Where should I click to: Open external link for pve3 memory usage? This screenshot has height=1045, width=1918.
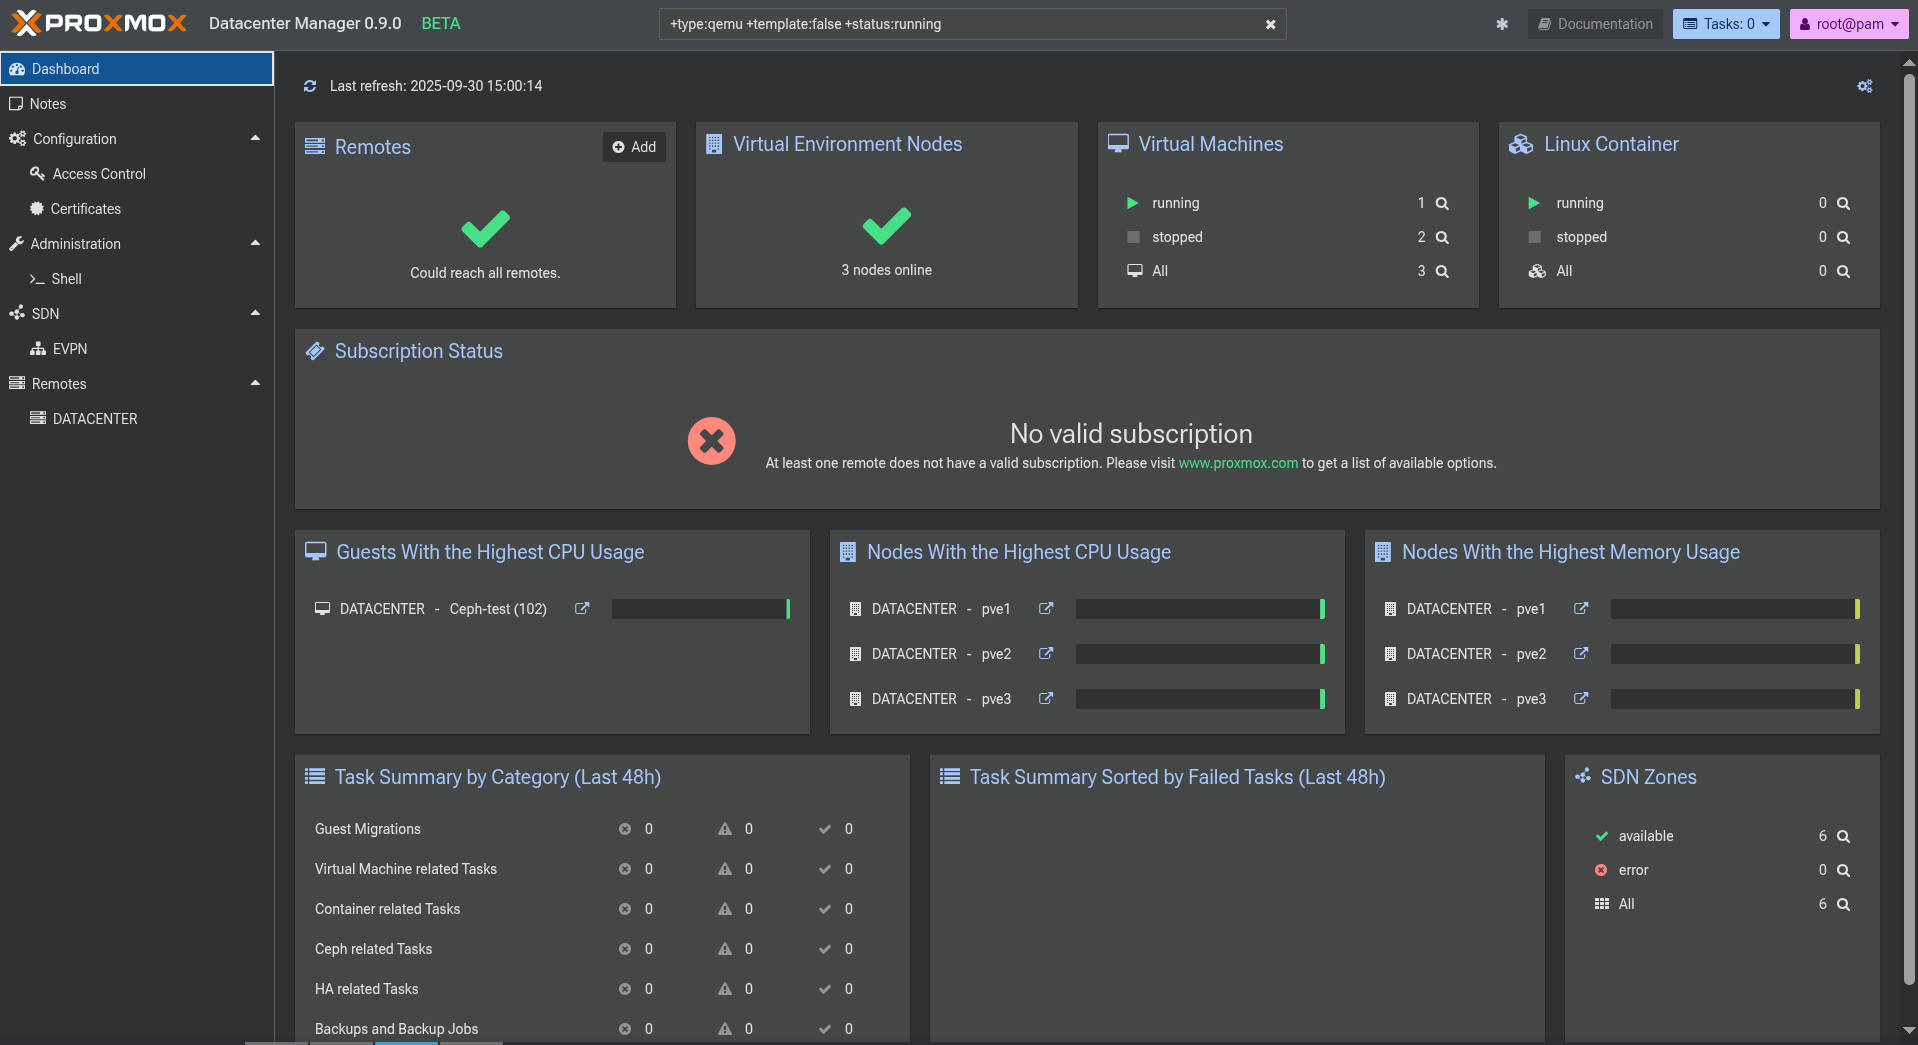(x=1581, y=698)
